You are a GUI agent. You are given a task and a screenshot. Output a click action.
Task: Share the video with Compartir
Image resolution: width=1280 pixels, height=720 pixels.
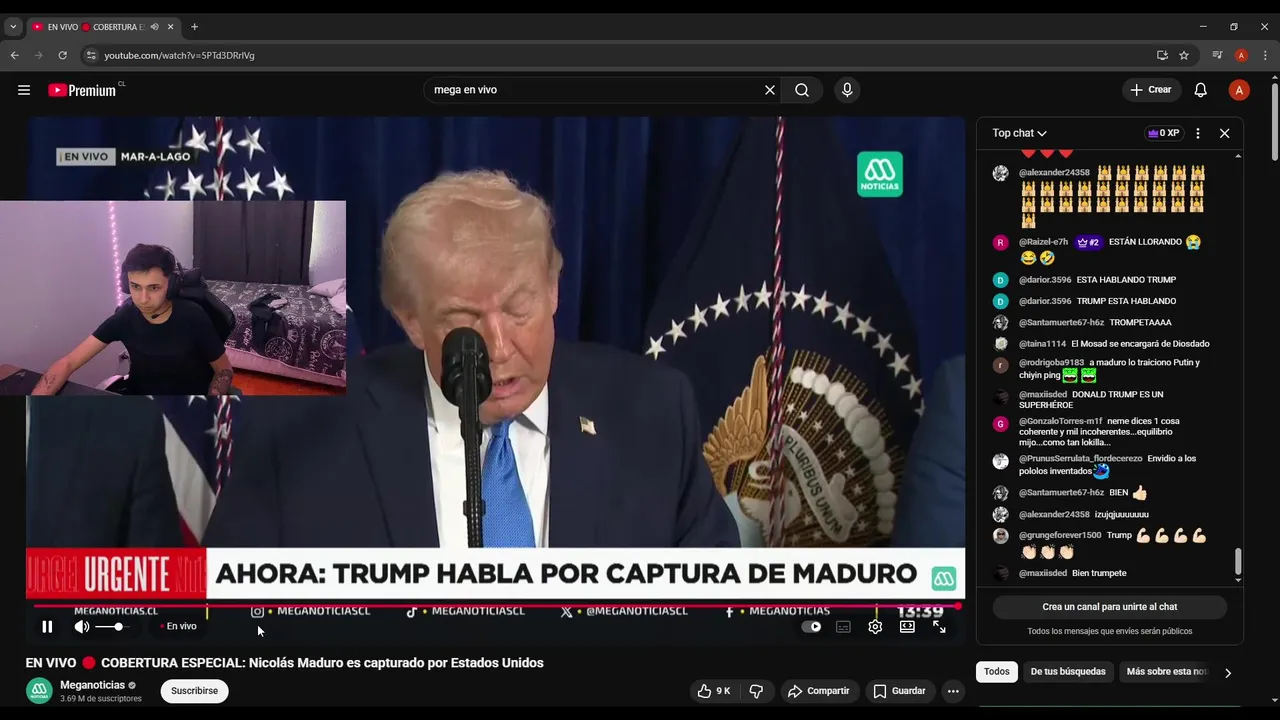point(818,691)
